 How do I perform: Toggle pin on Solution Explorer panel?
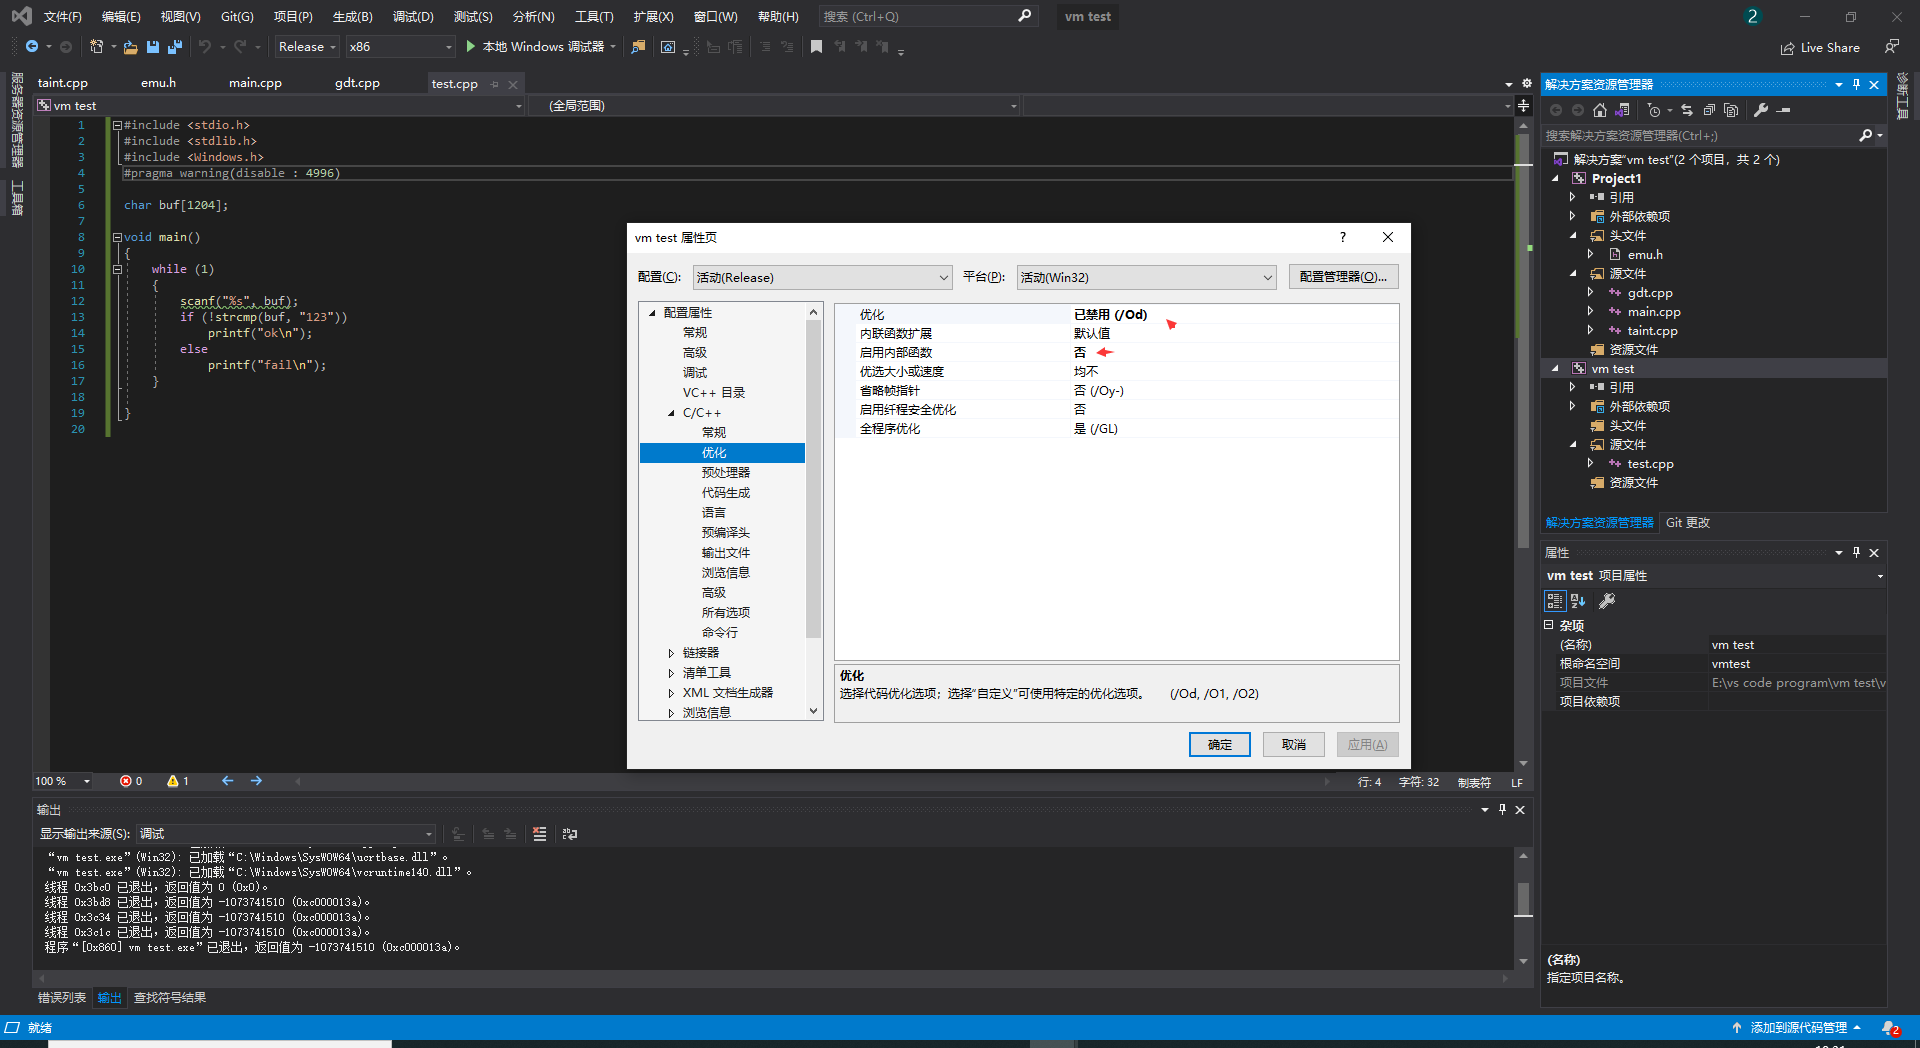1856,85
